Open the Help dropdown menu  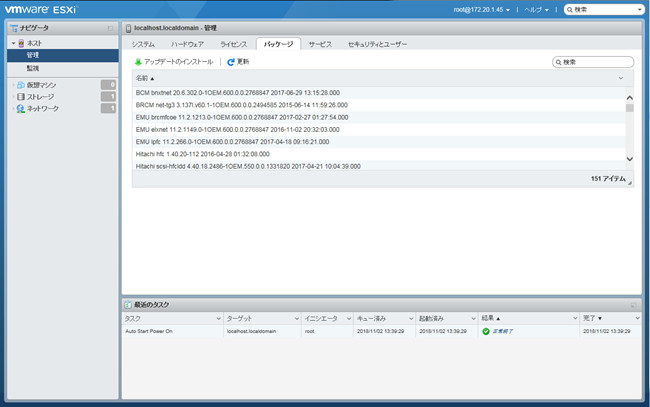point(536,10)
